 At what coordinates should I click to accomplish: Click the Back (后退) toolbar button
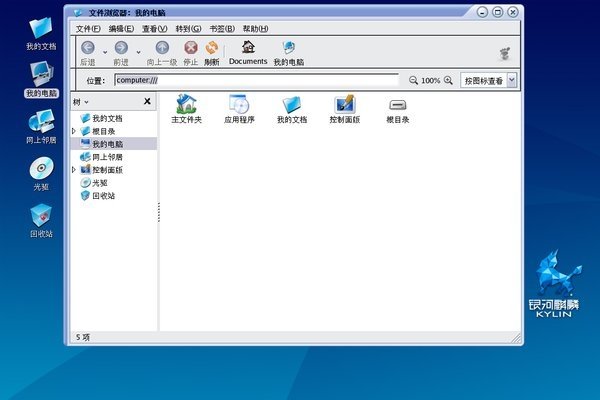pyautogui.click(x=88, y=53)
